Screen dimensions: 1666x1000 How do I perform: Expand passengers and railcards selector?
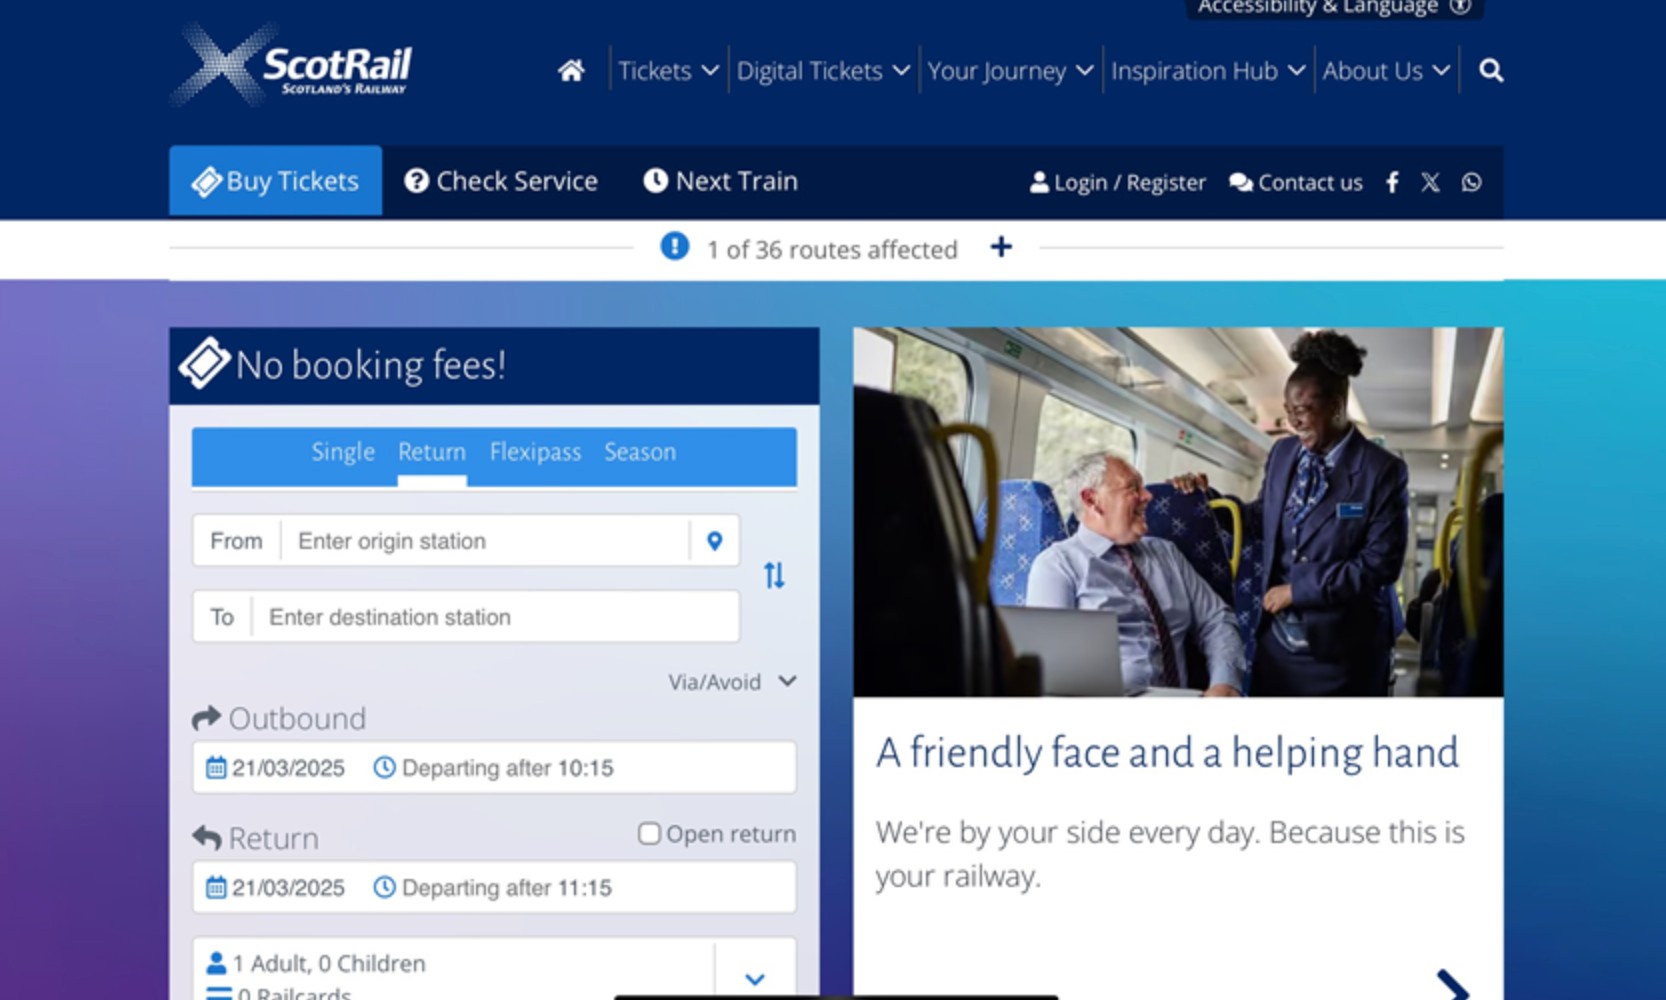tap(755, 978)
